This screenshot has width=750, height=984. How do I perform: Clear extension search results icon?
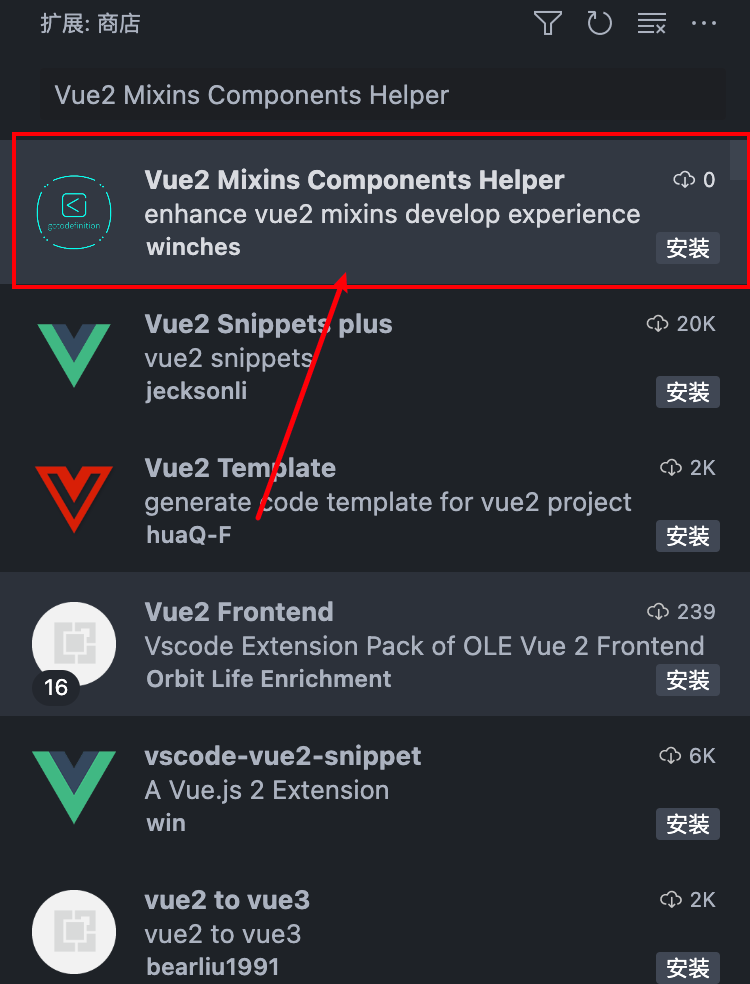[651, 23]
